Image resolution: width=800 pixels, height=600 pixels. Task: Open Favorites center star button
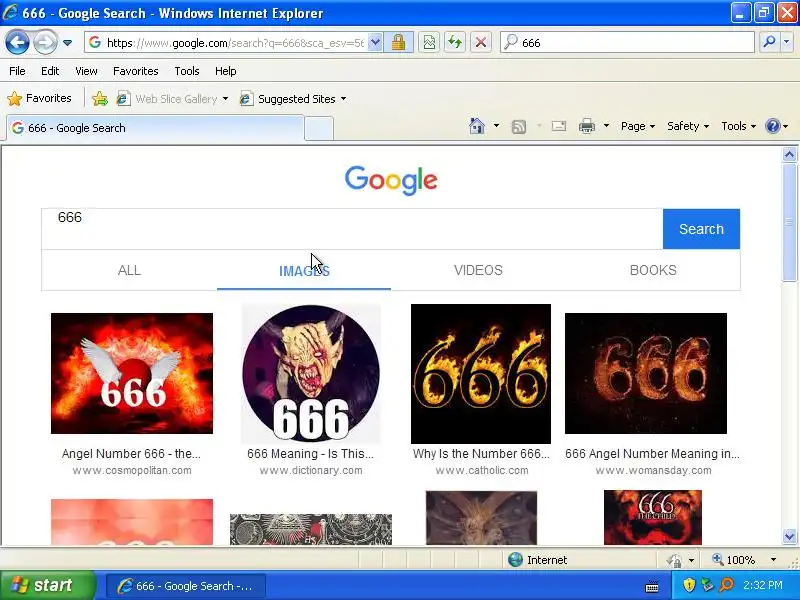(x=39, y=98)
